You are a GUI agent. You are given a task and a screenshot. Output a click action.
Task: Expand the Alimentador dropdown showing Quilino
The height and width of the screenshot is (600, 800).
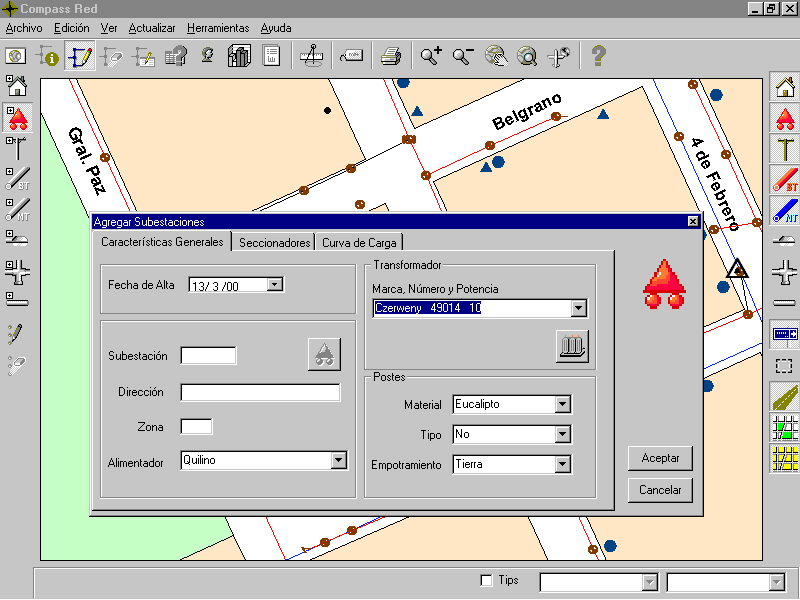pos(338,460)
